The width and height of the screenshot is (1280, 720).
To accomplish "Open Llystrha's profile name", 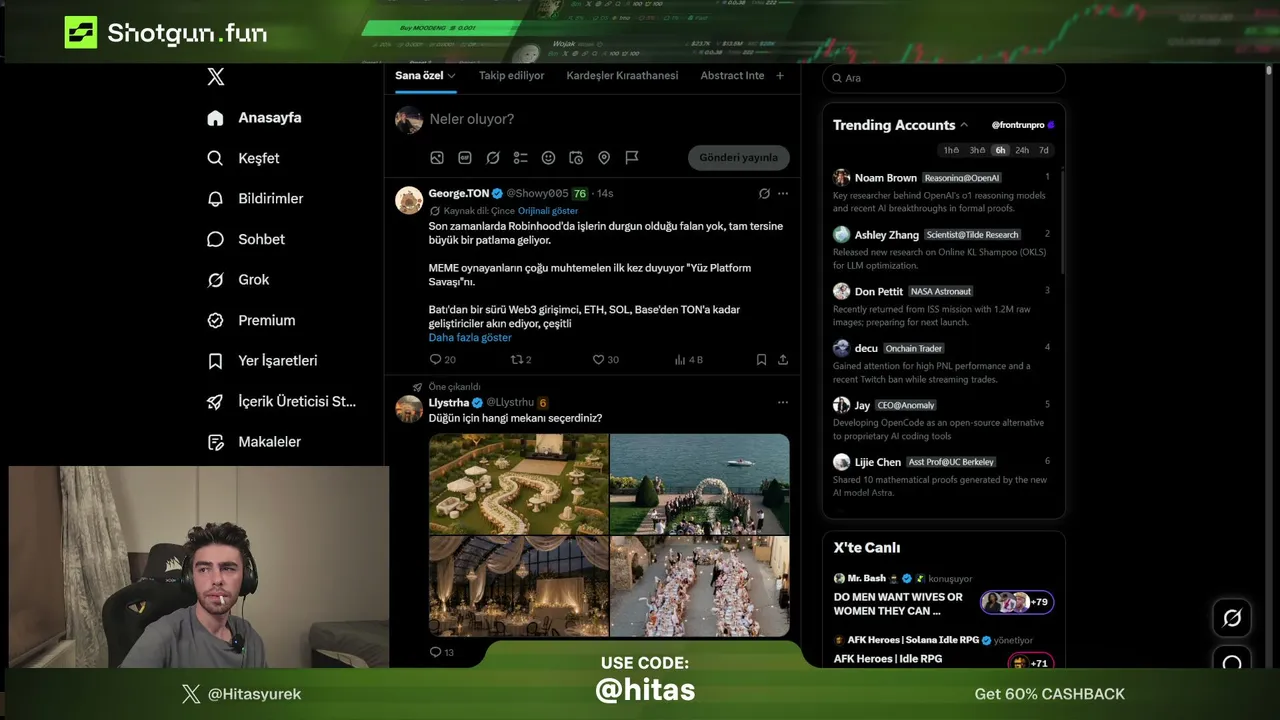I will point(449,402).
